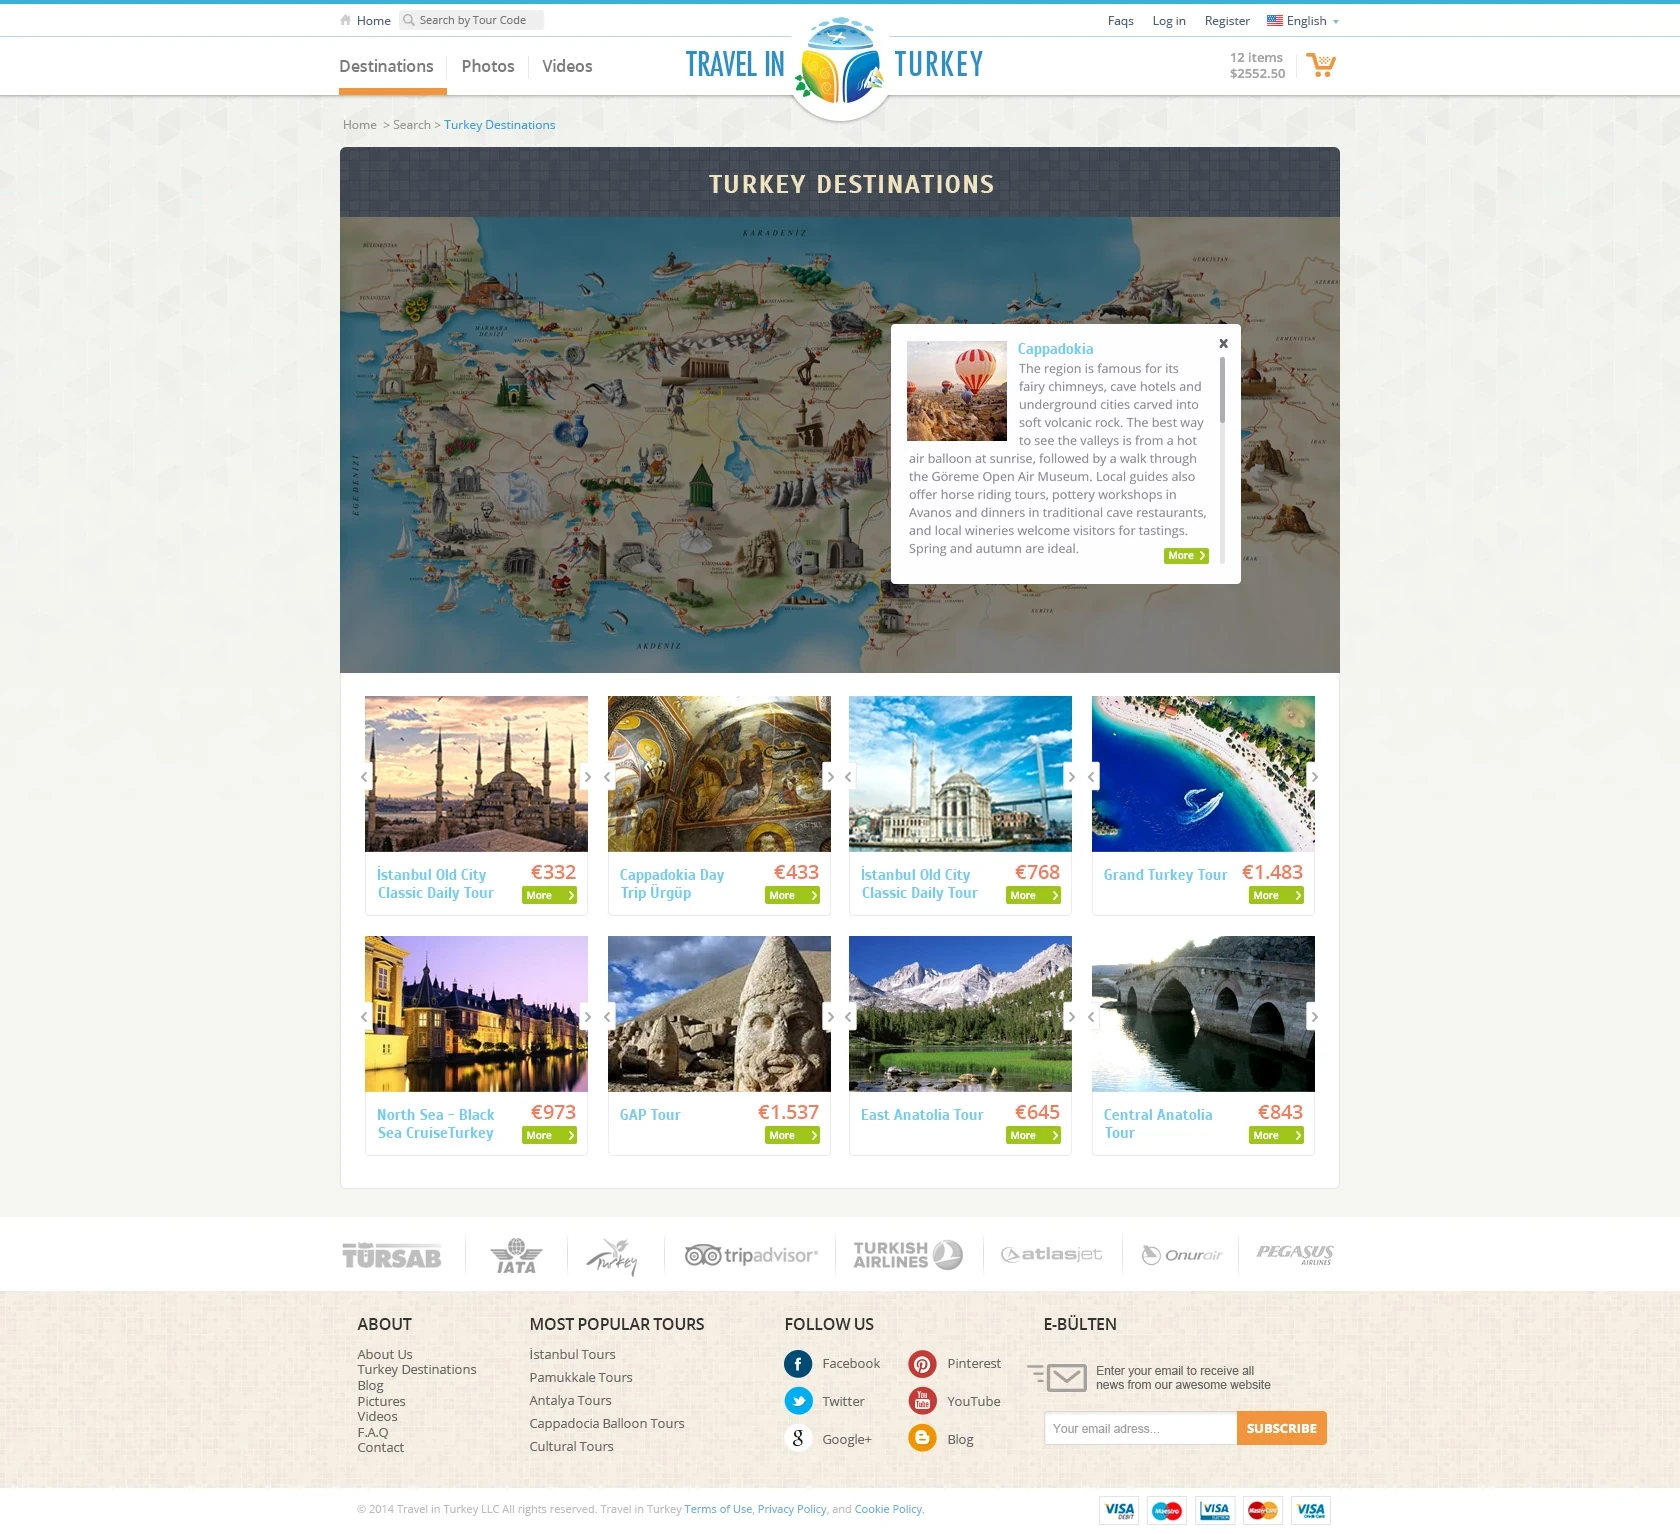1680x1534 pixels.
Task: Click the Turkish Airlines logo
Action: 907,1255
